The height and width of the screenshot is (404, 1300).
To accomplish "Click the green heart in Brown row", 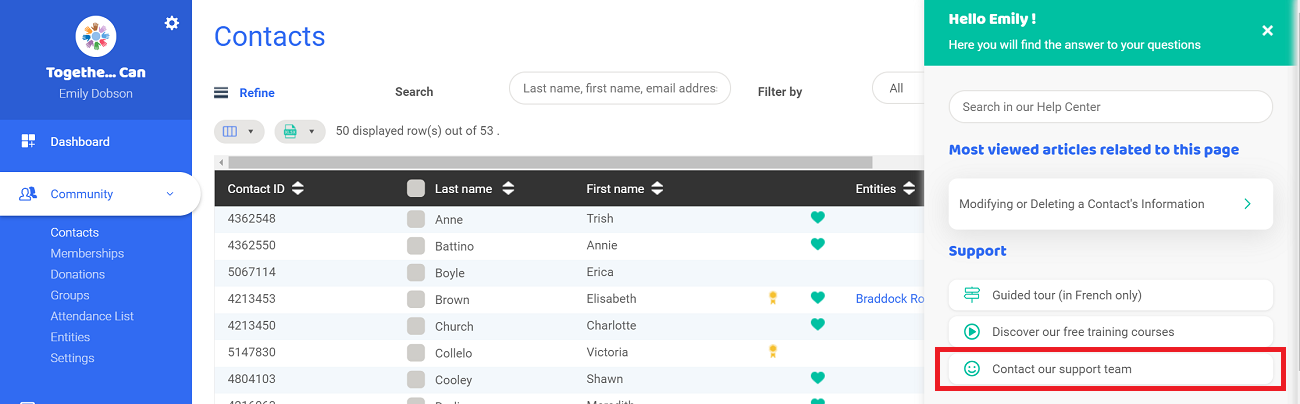I will (817, 297).
